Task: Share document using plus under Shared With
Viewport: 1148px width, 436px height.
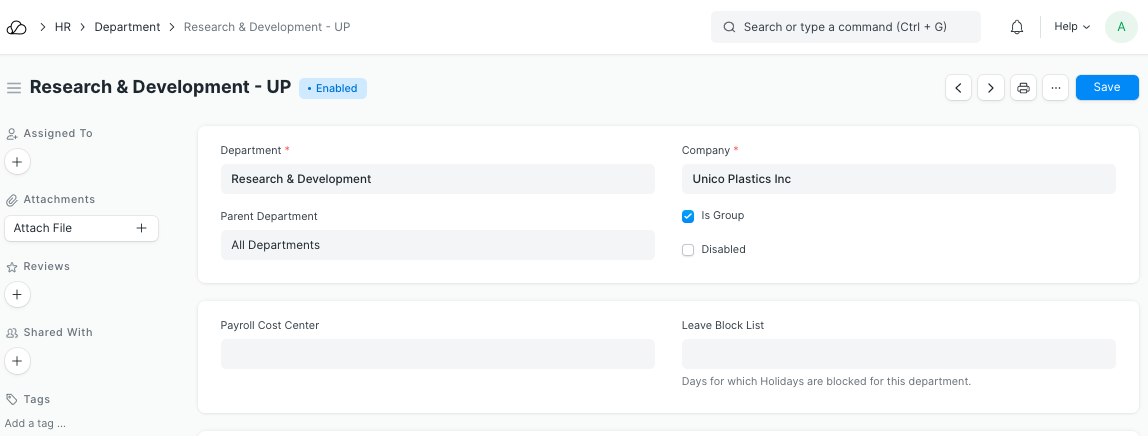Action: coord(18,361)
